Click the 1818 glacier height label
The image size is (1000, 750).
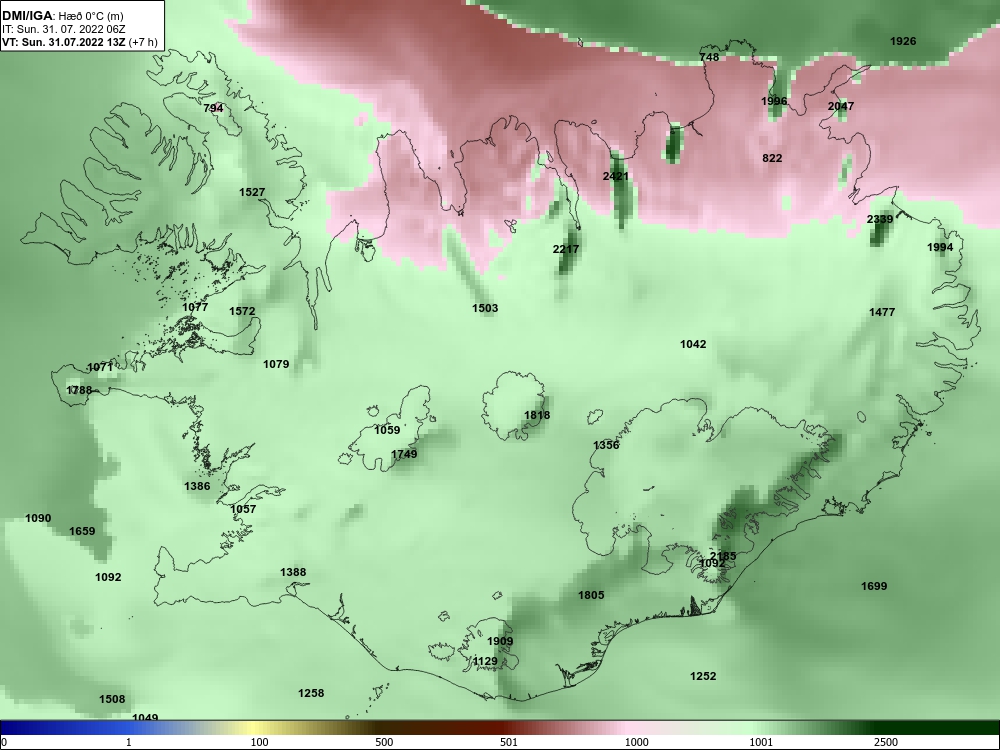pyautogui.click(x=537, y=415)
